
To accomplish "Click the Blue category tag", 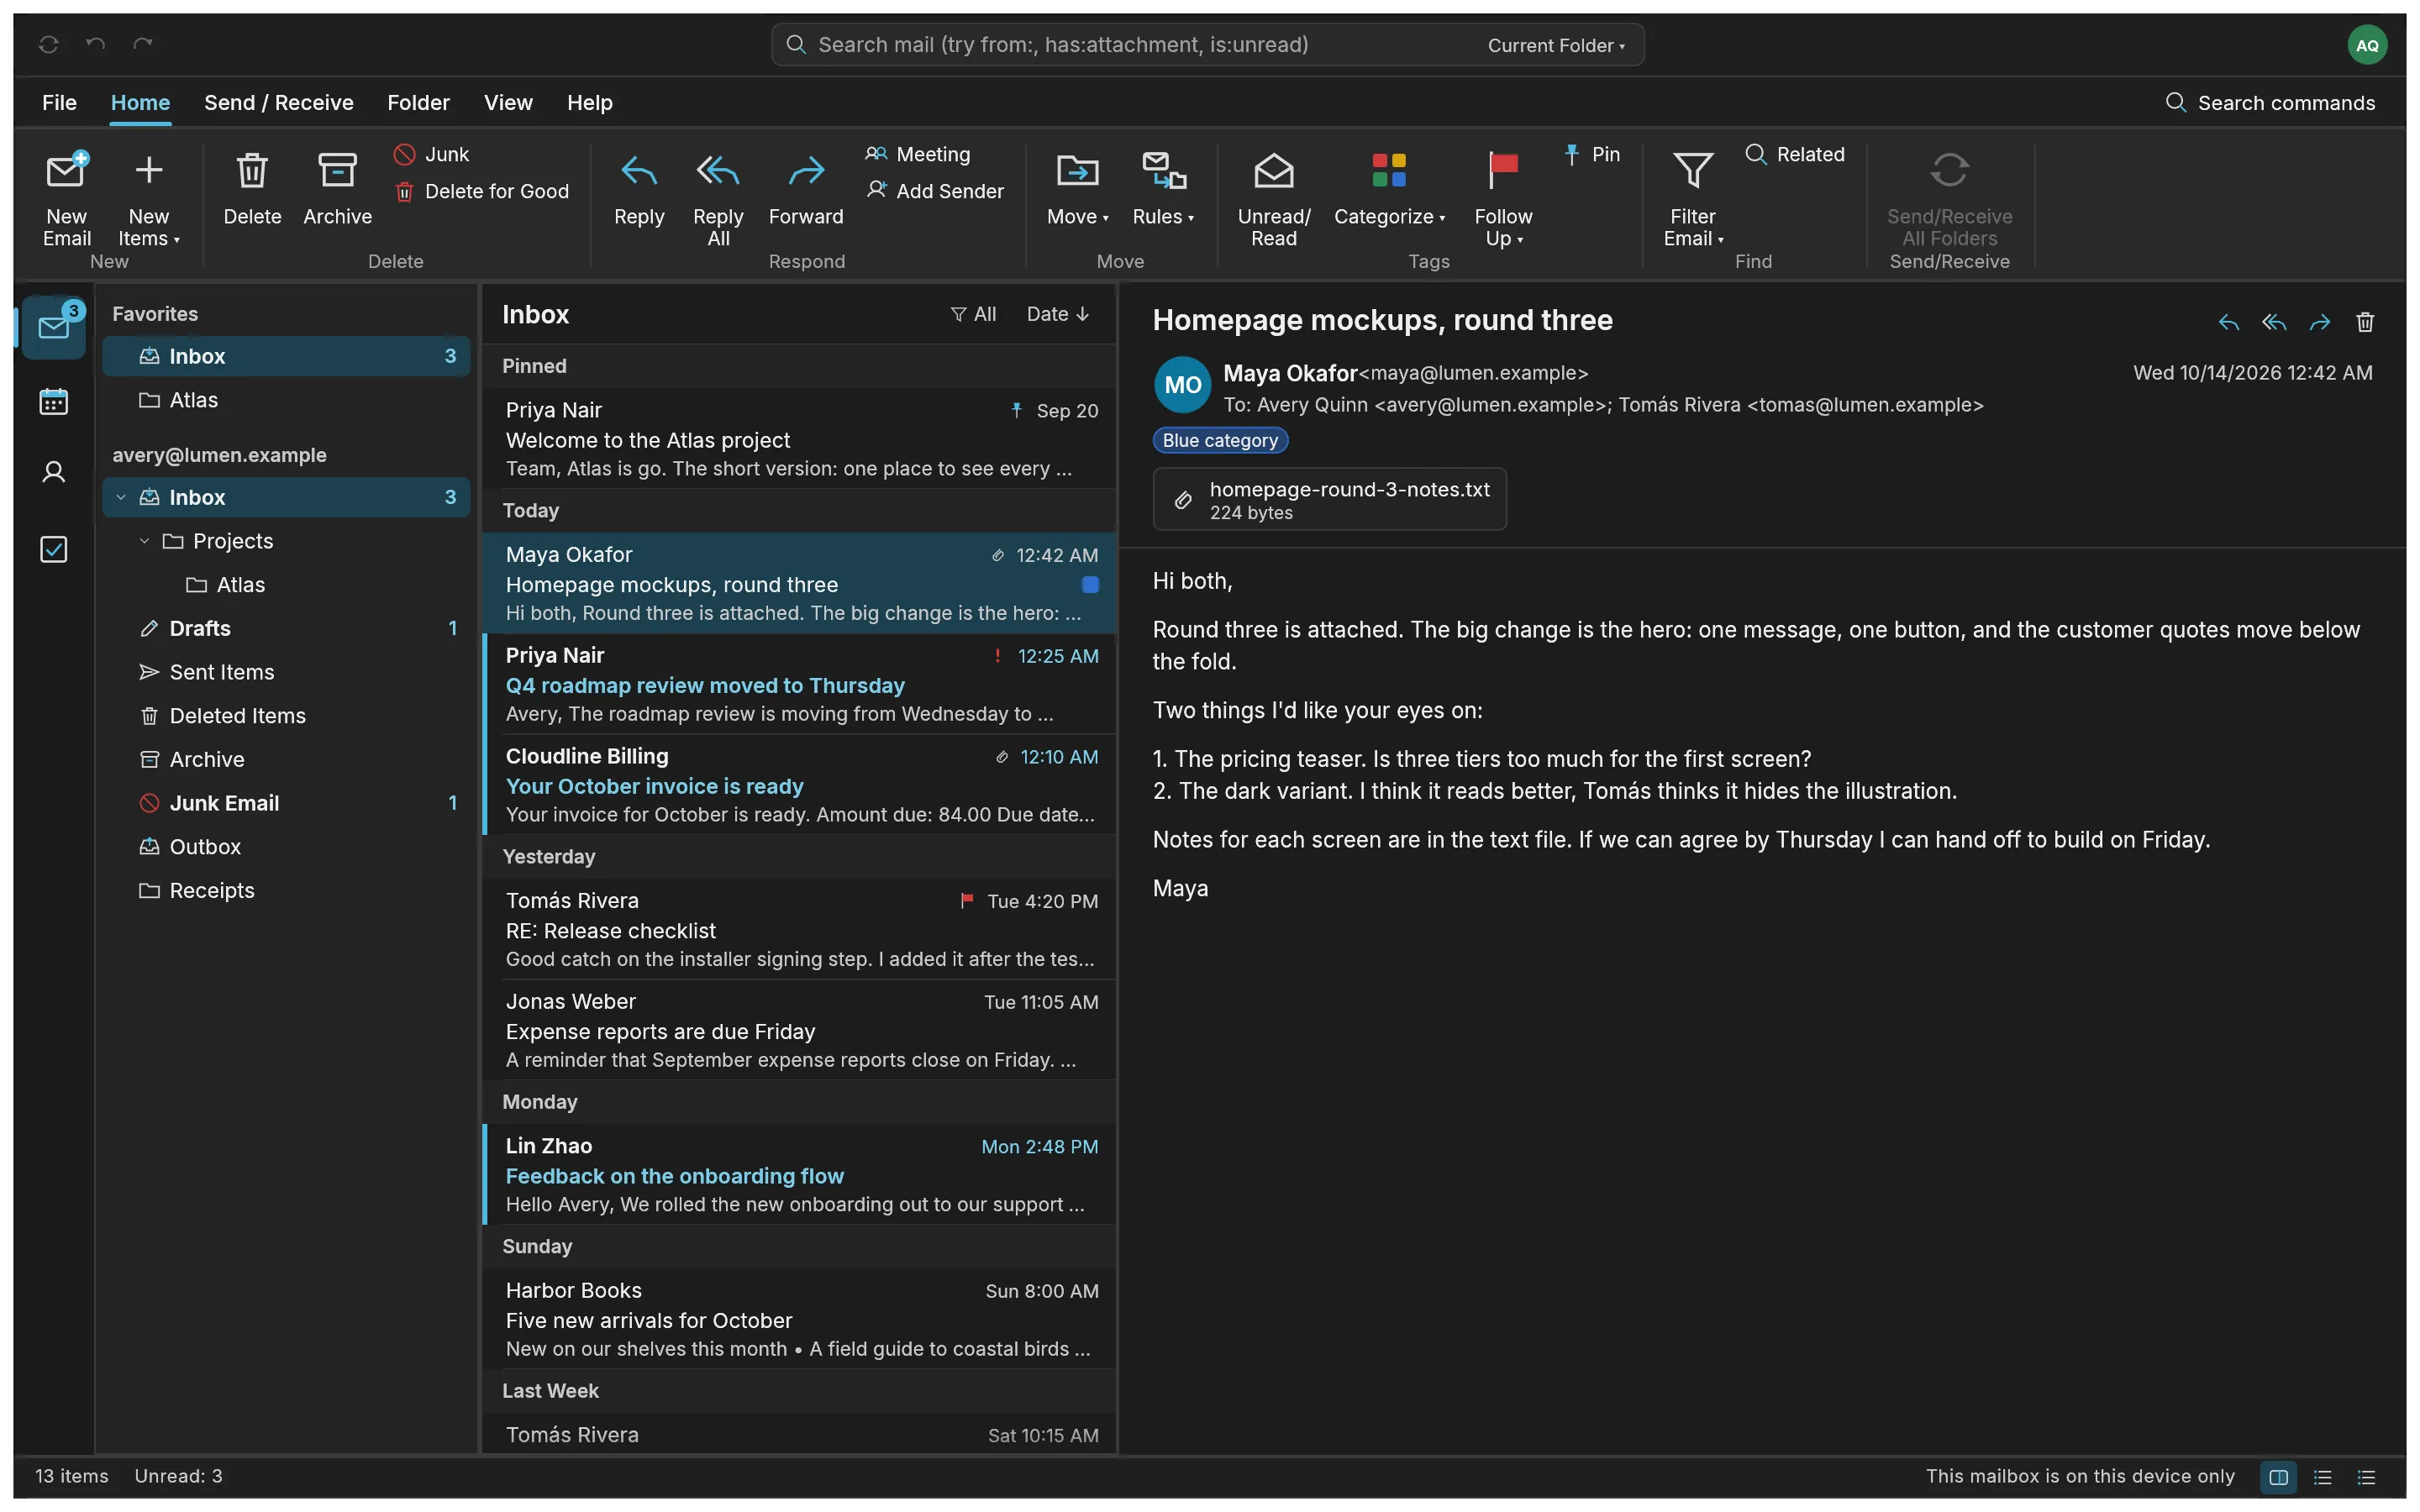I will click(1220, 440).
